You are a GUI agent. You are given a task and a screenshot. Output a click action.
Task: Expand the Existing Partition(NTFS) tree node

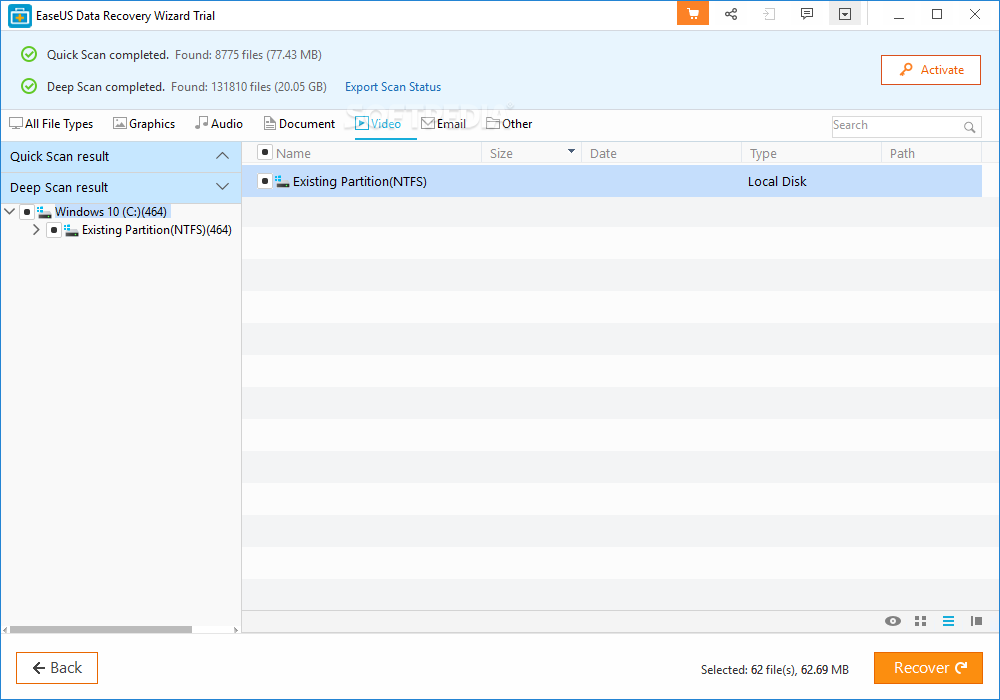point(36,230)
